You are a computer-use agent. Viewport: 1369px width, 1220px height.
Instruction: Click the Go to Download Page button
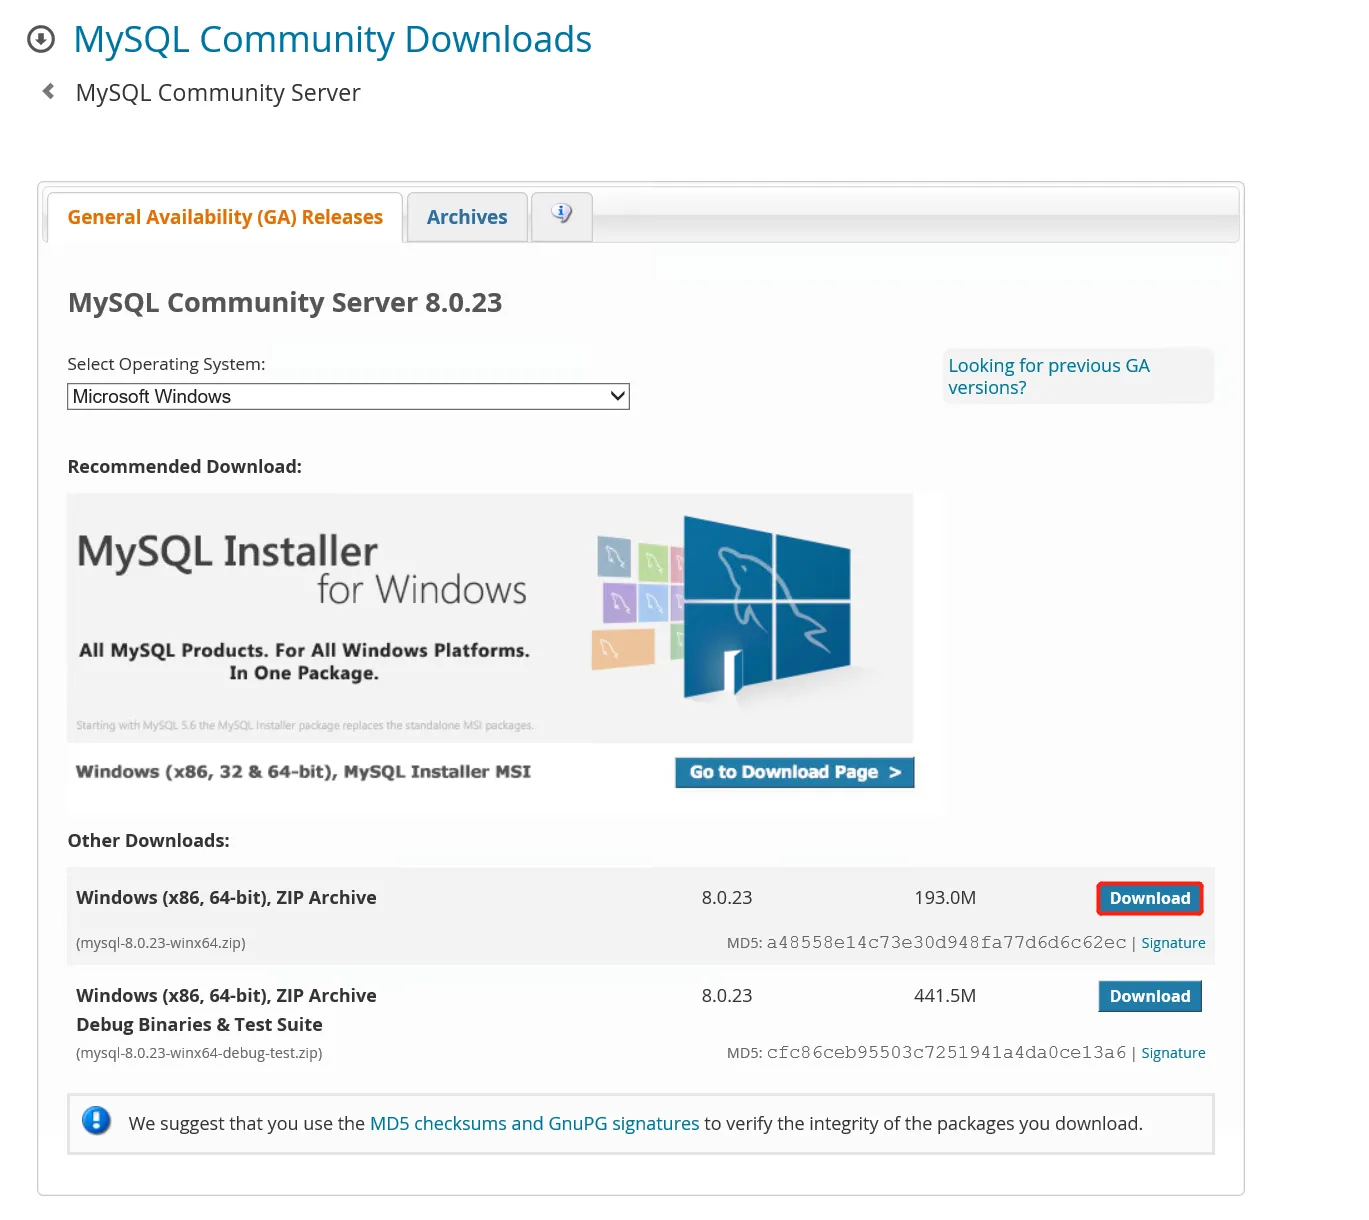793,771
